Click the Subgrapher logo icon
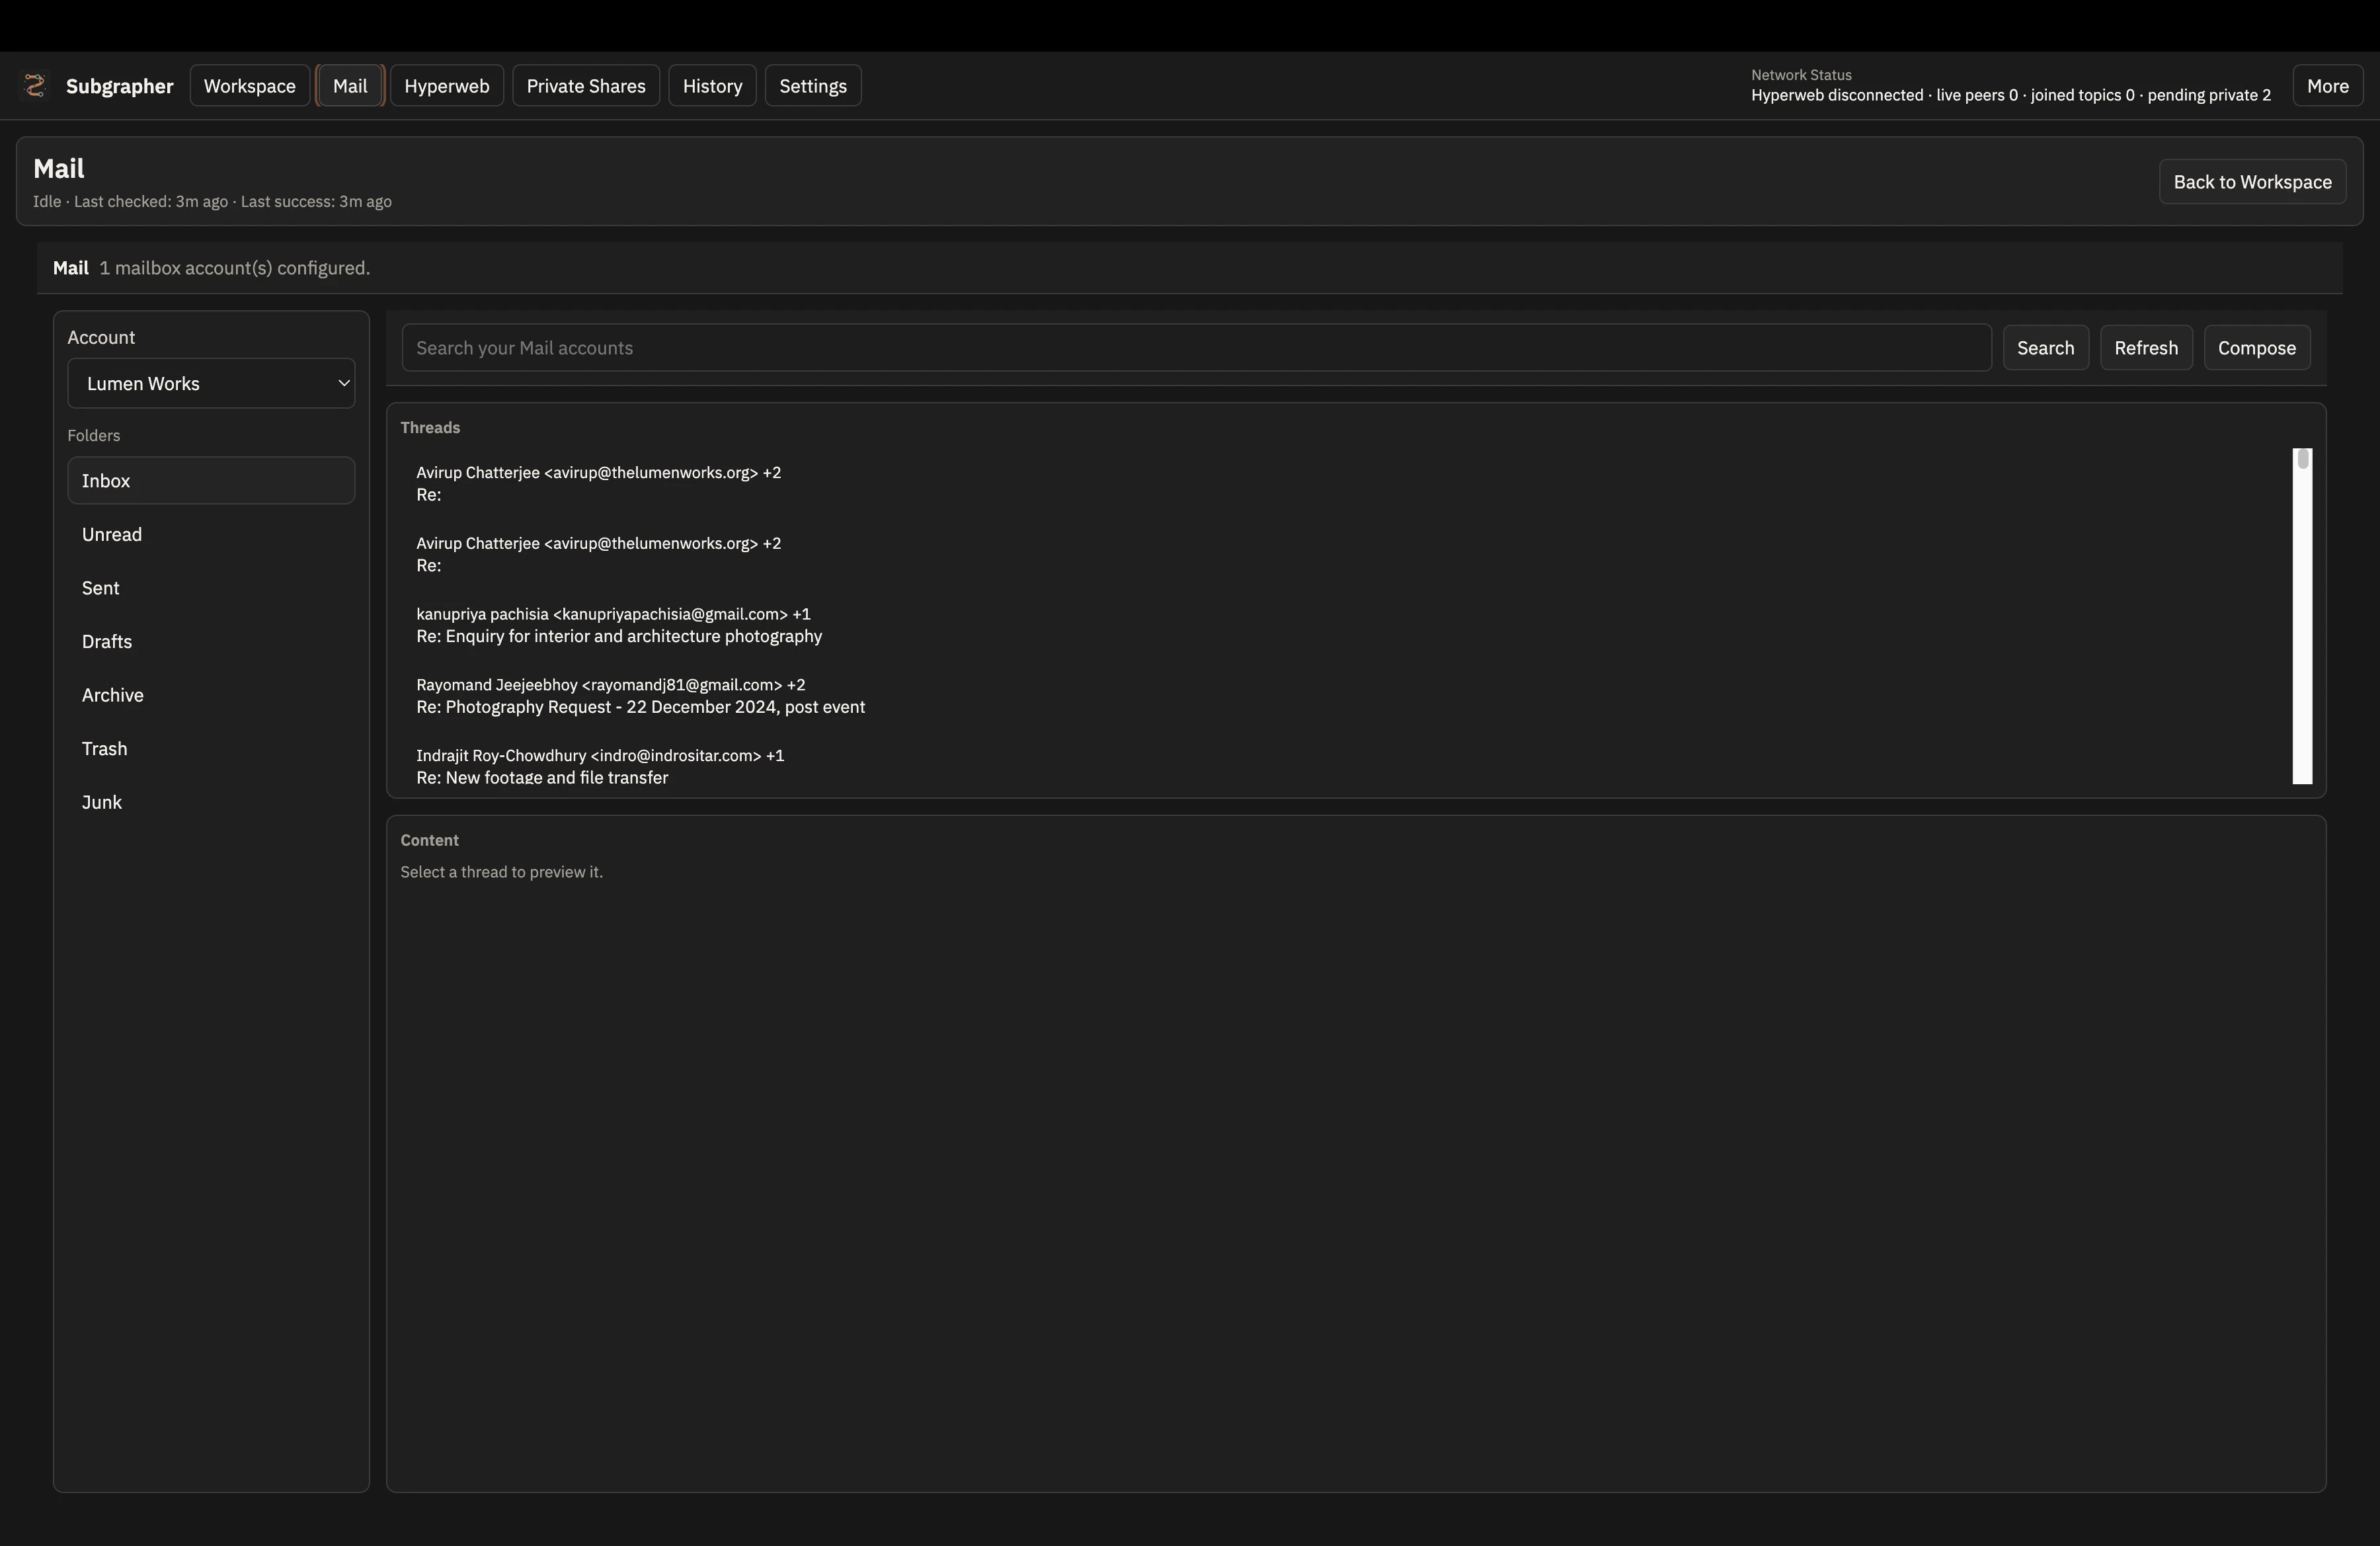This screenshot has height=1546, width=2380. click(x=35, y=85)
